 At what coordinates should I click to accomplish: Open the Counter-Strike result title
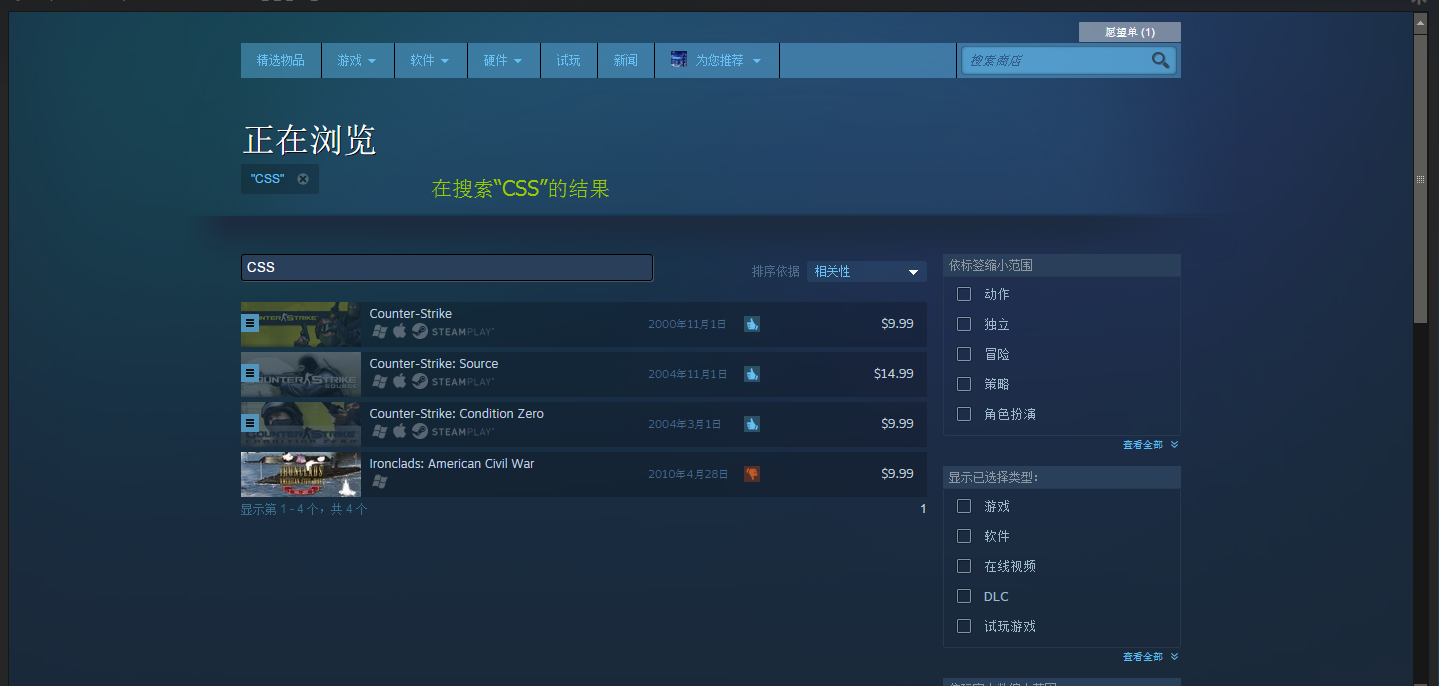click(410, 313)
